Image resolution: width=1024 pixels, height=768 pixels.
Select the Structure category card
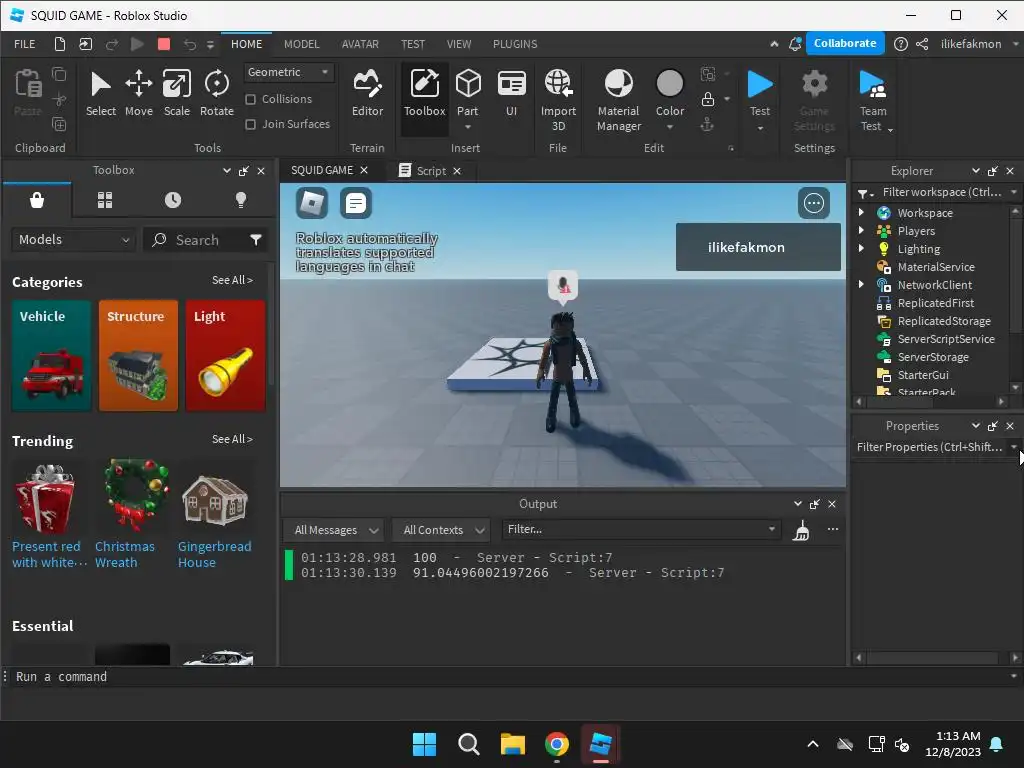point(138,356)
